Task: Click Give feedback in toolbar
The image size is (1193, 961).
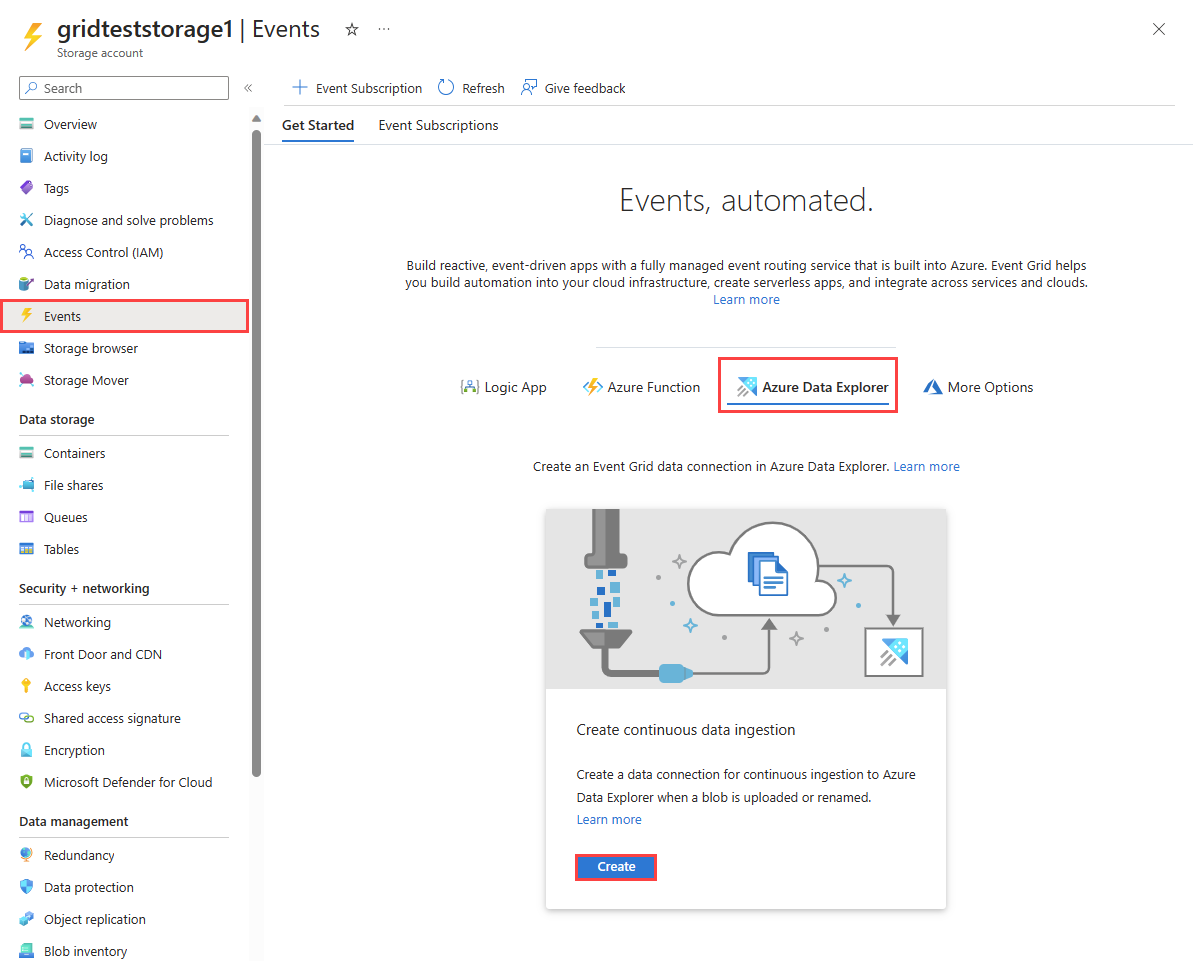Action: [573, 88]
